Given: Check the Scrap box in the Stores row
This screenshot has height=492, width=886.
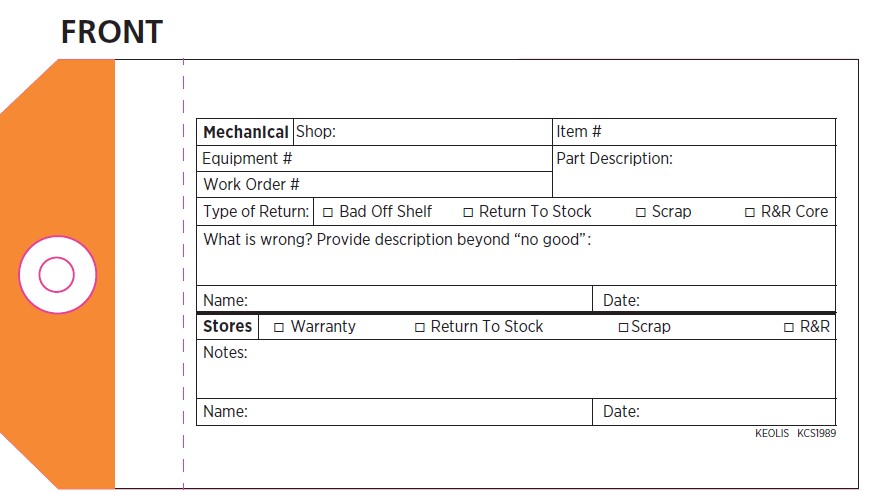Looking at the screenshot, I should (623, 327).
